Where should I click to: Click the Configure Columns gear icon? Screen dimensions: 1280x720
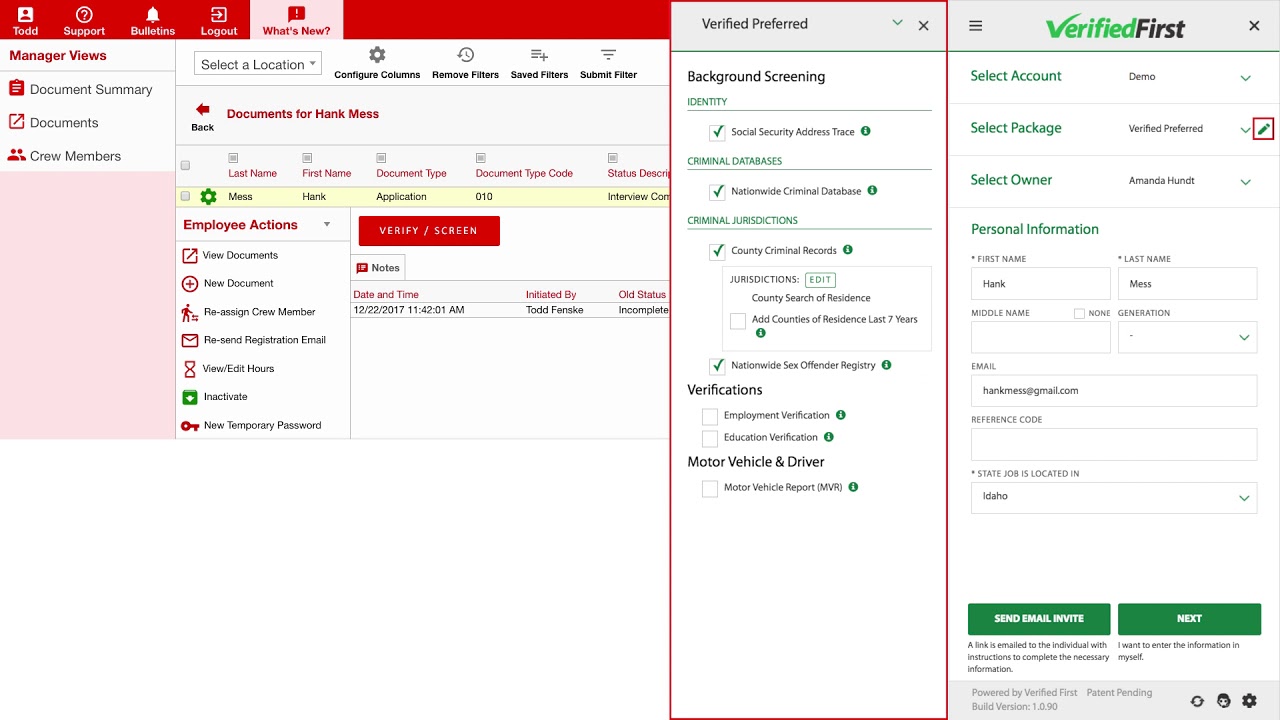pos(377,55)
